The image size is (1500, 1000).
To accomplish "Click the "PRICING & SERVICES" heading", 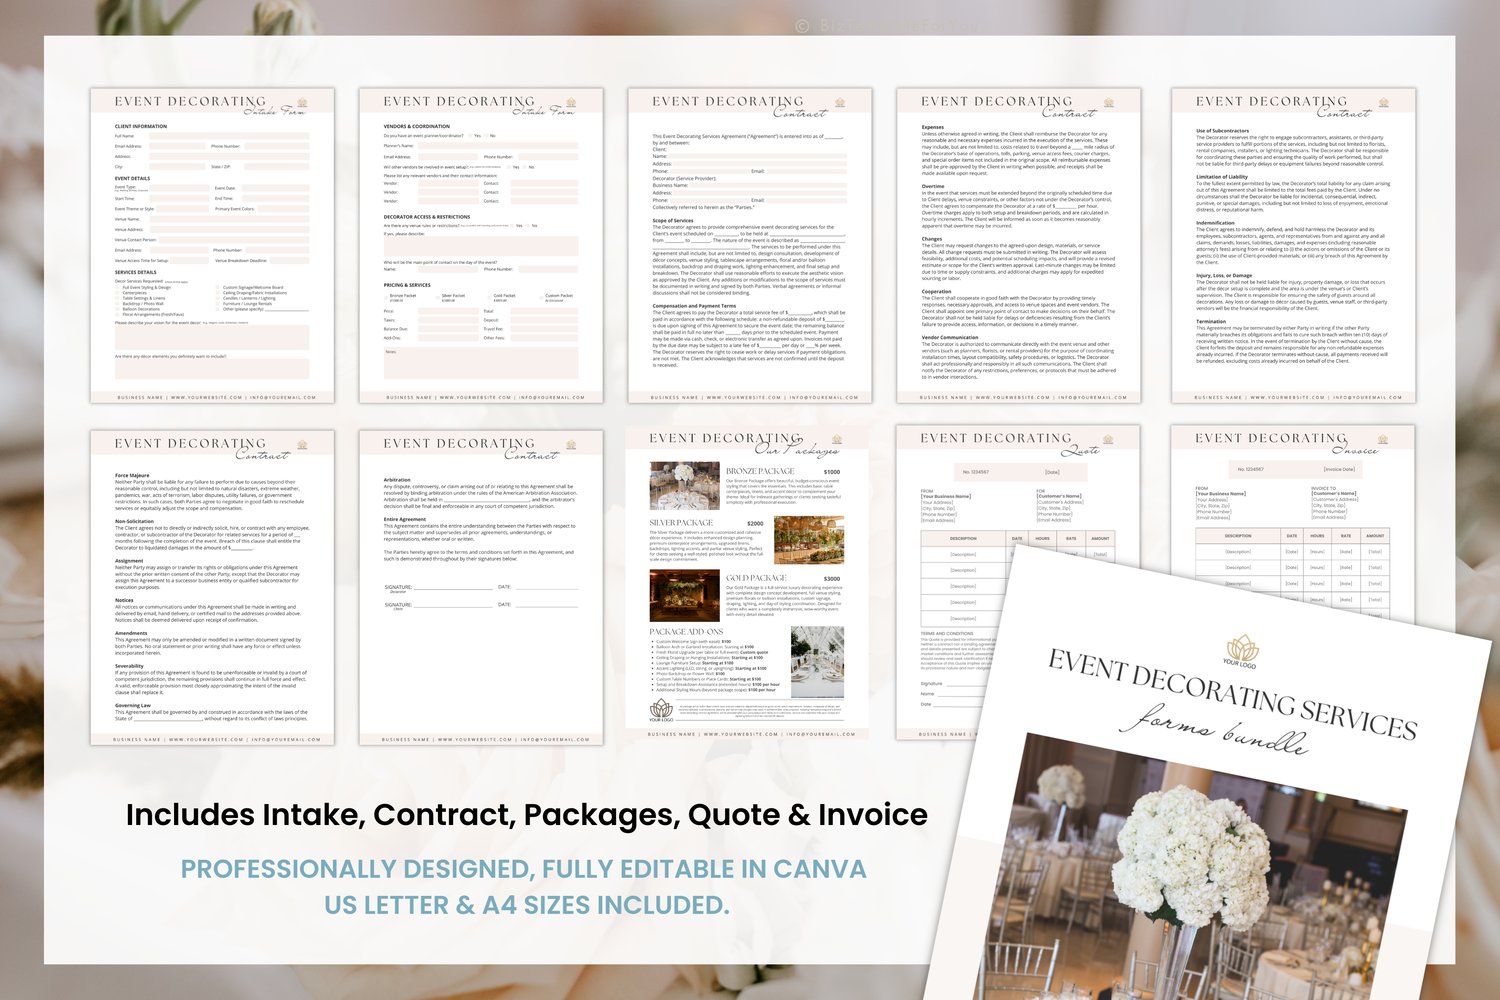I will click(x=407, y=285).
